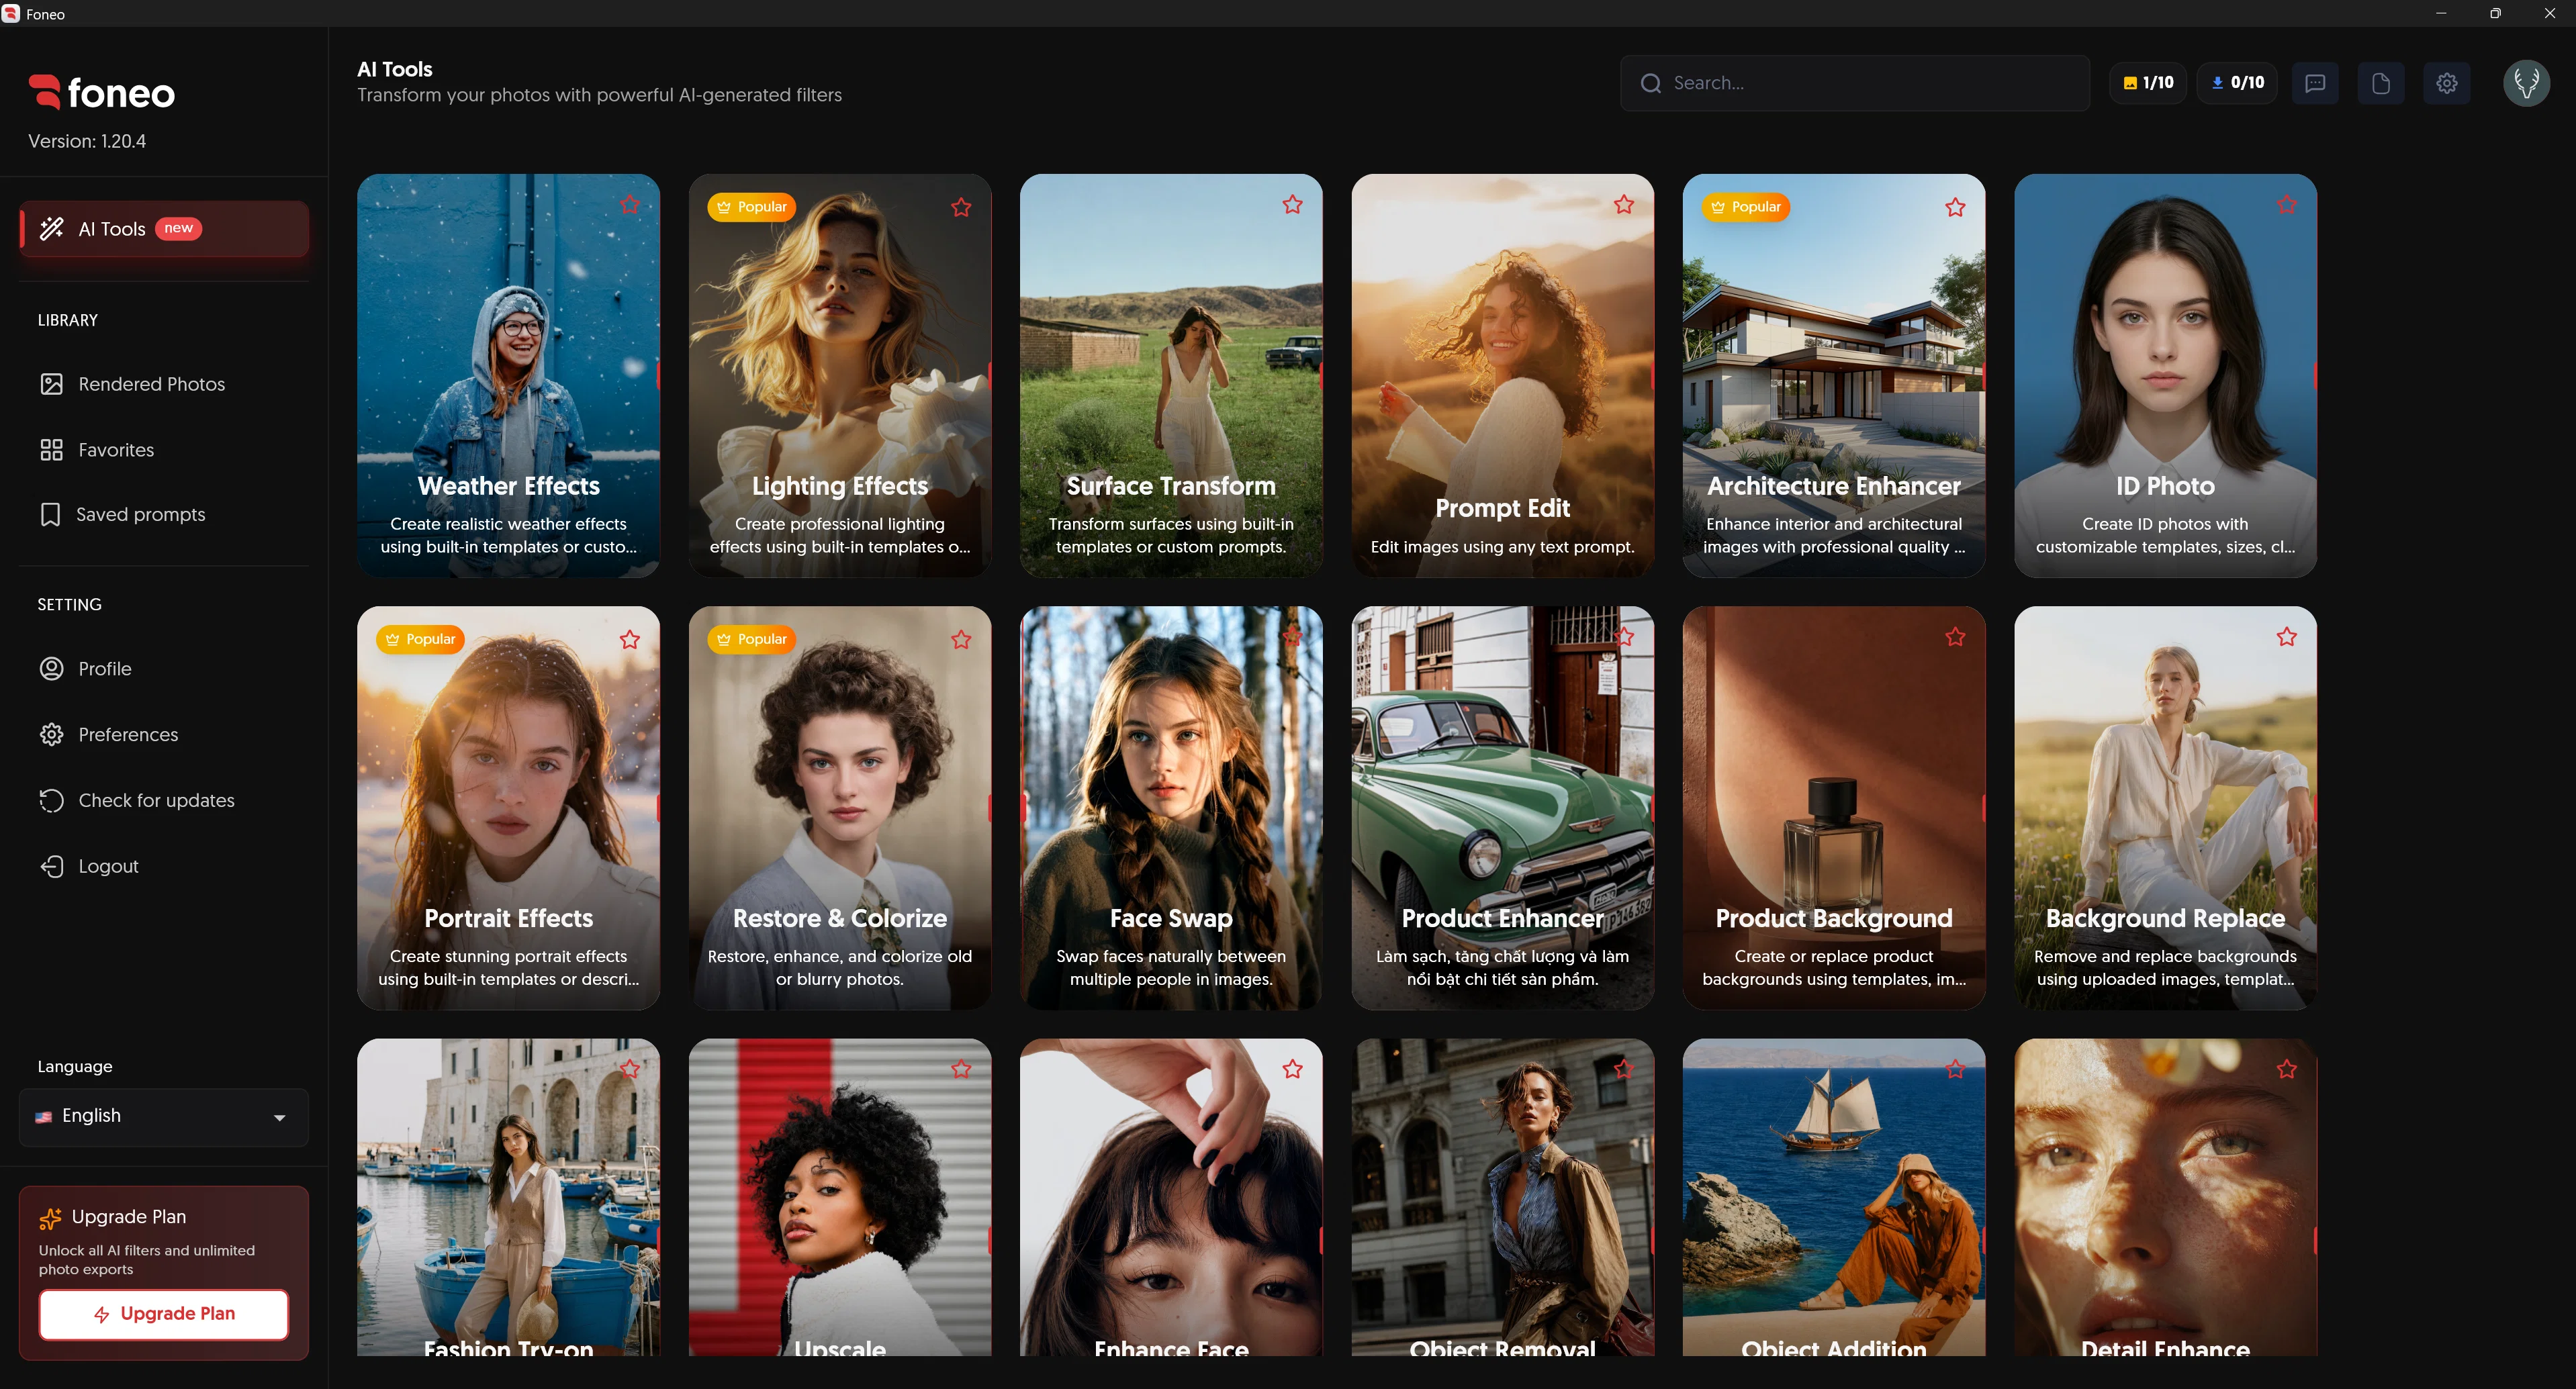Check the 0/10 downloads counter
The image size is (2576, 1389).
coord(2237,83)
